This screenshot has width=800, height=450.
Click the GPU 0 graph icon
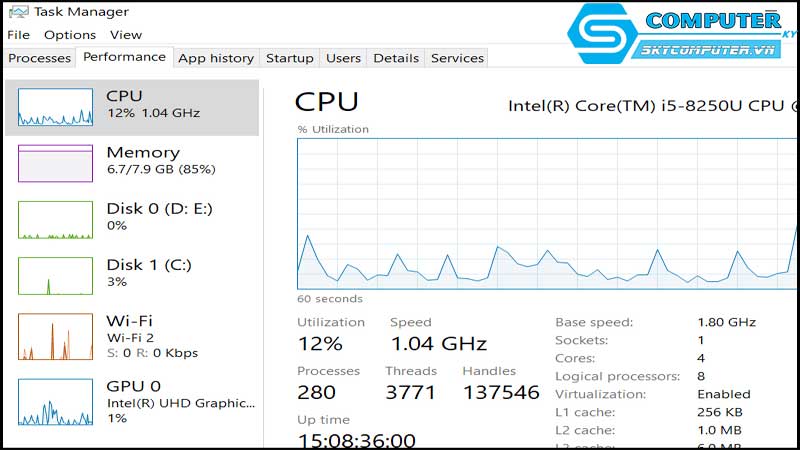[56, 402]
